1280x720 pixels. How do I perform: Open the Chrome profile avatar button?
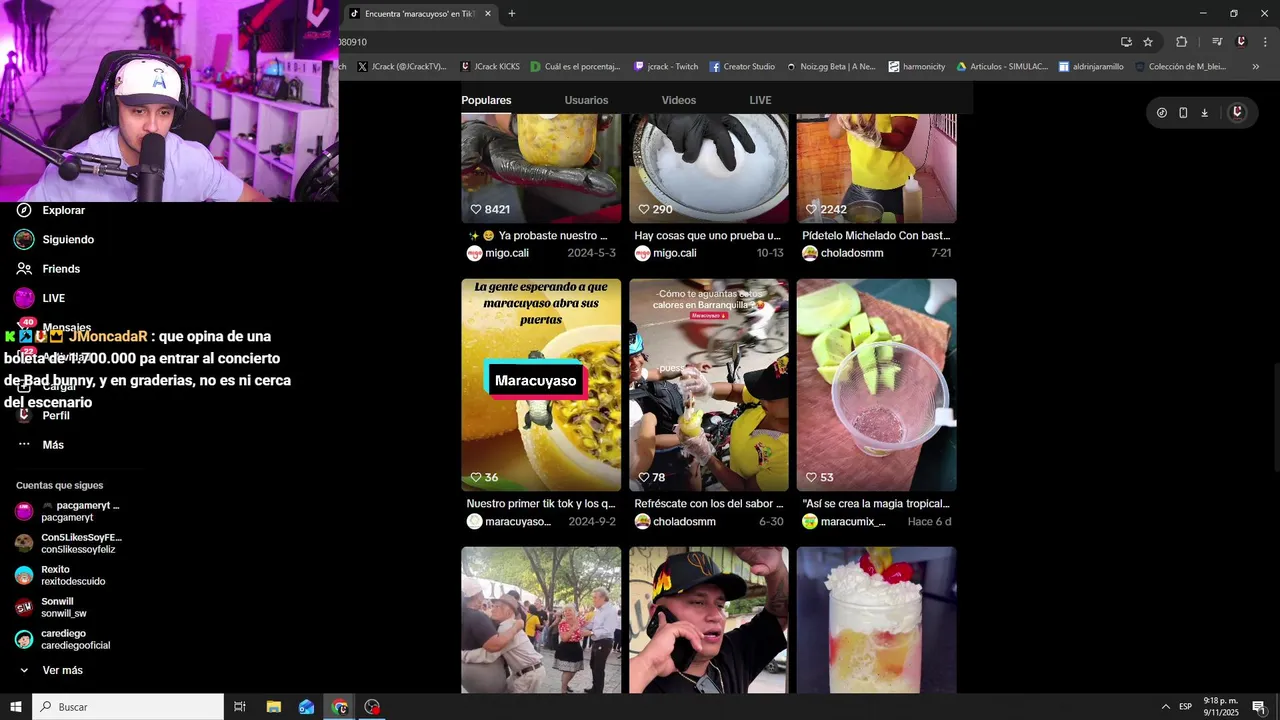click(x=1241, y=42)
